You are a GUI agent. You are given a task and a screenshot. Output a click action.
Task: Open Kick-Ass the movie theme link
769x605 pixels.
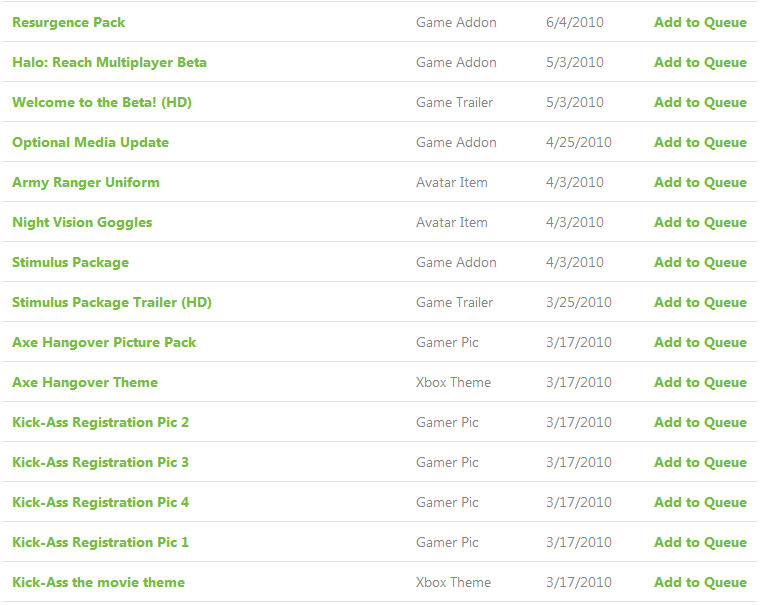(x=99, y=582)
